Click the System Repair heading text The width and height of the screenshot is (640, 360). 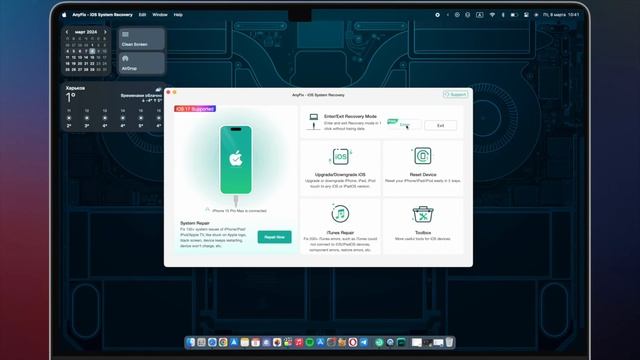[x=195, y=223]
